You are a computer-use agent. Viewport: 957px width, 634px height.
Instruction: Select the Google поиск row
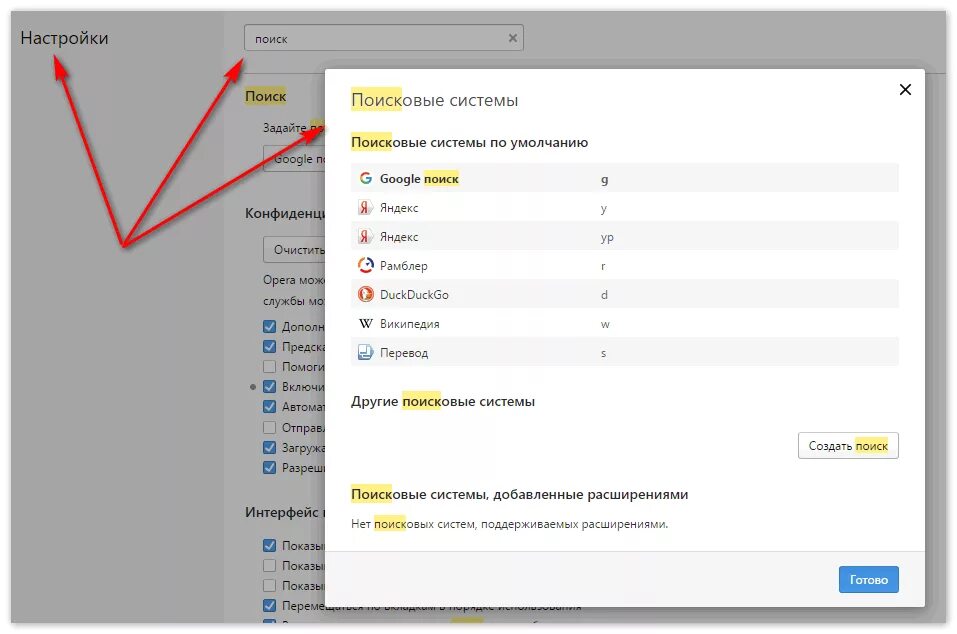click(624, 178)
